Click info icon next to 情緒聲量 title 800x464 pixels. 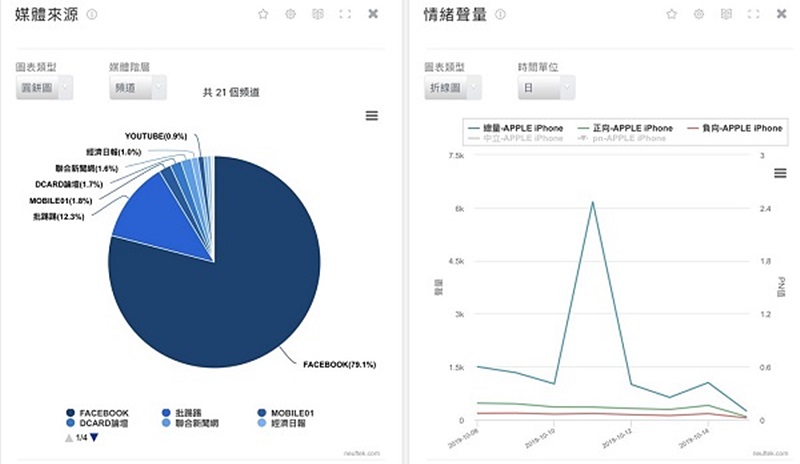pos(501,14)
